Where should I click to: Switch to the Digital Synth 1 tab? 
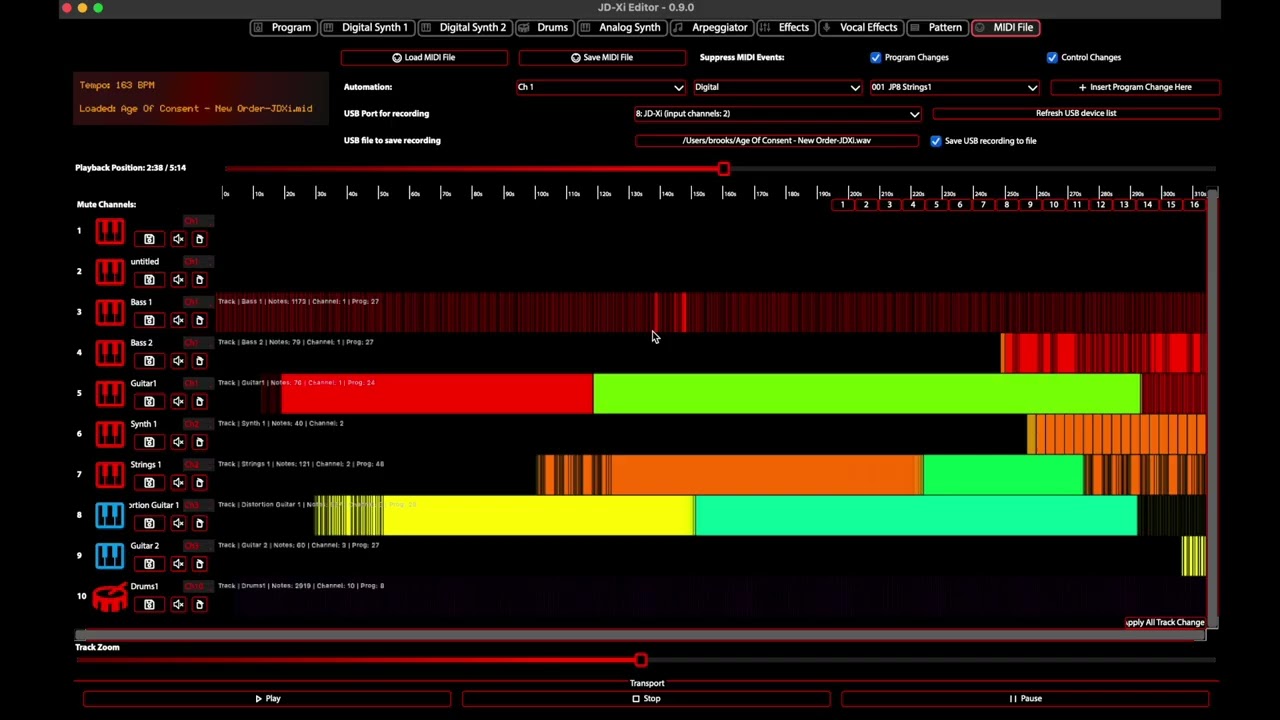[367, 27]
